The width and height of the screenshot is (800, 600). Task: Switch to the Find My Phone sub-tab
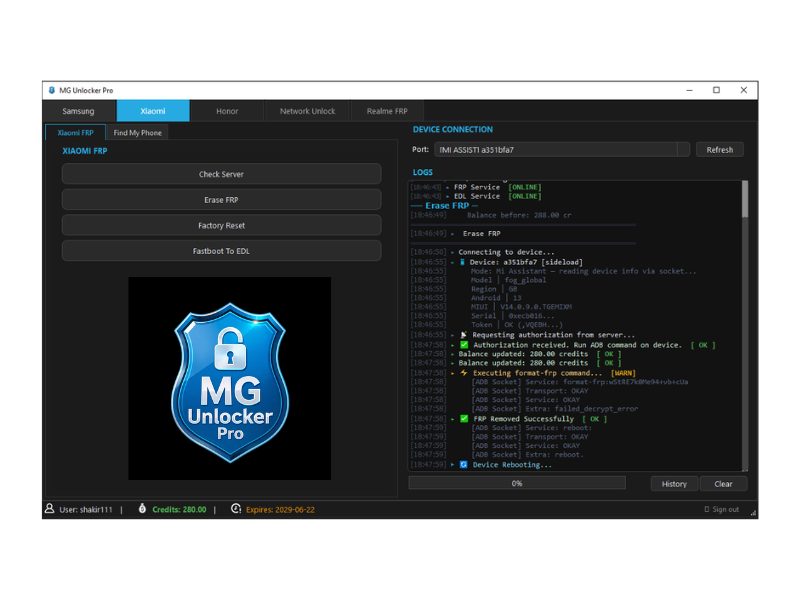tap(137, 133)
